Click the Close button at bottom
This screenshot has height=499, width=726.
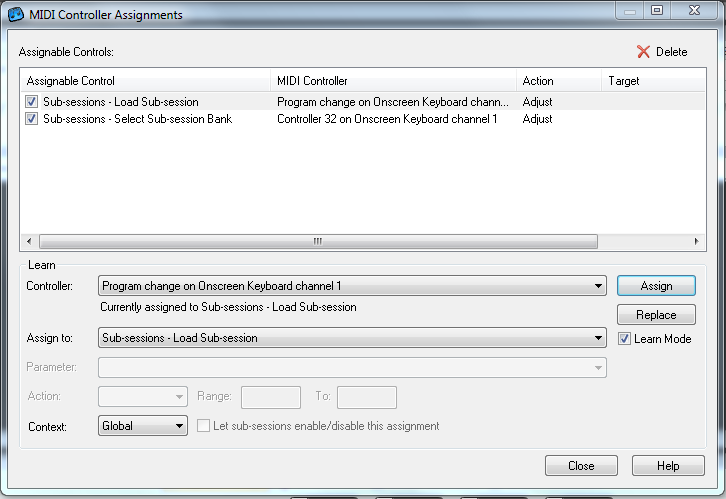[x=581, y=466]
